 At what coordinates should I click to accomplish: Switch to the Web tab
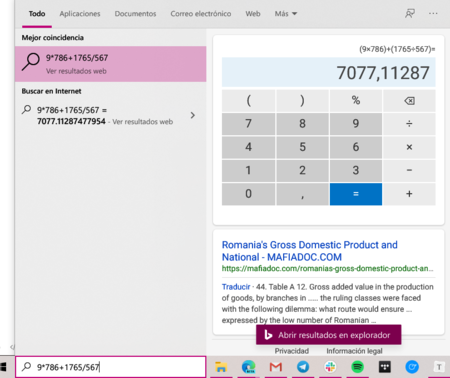coord(253,14)
